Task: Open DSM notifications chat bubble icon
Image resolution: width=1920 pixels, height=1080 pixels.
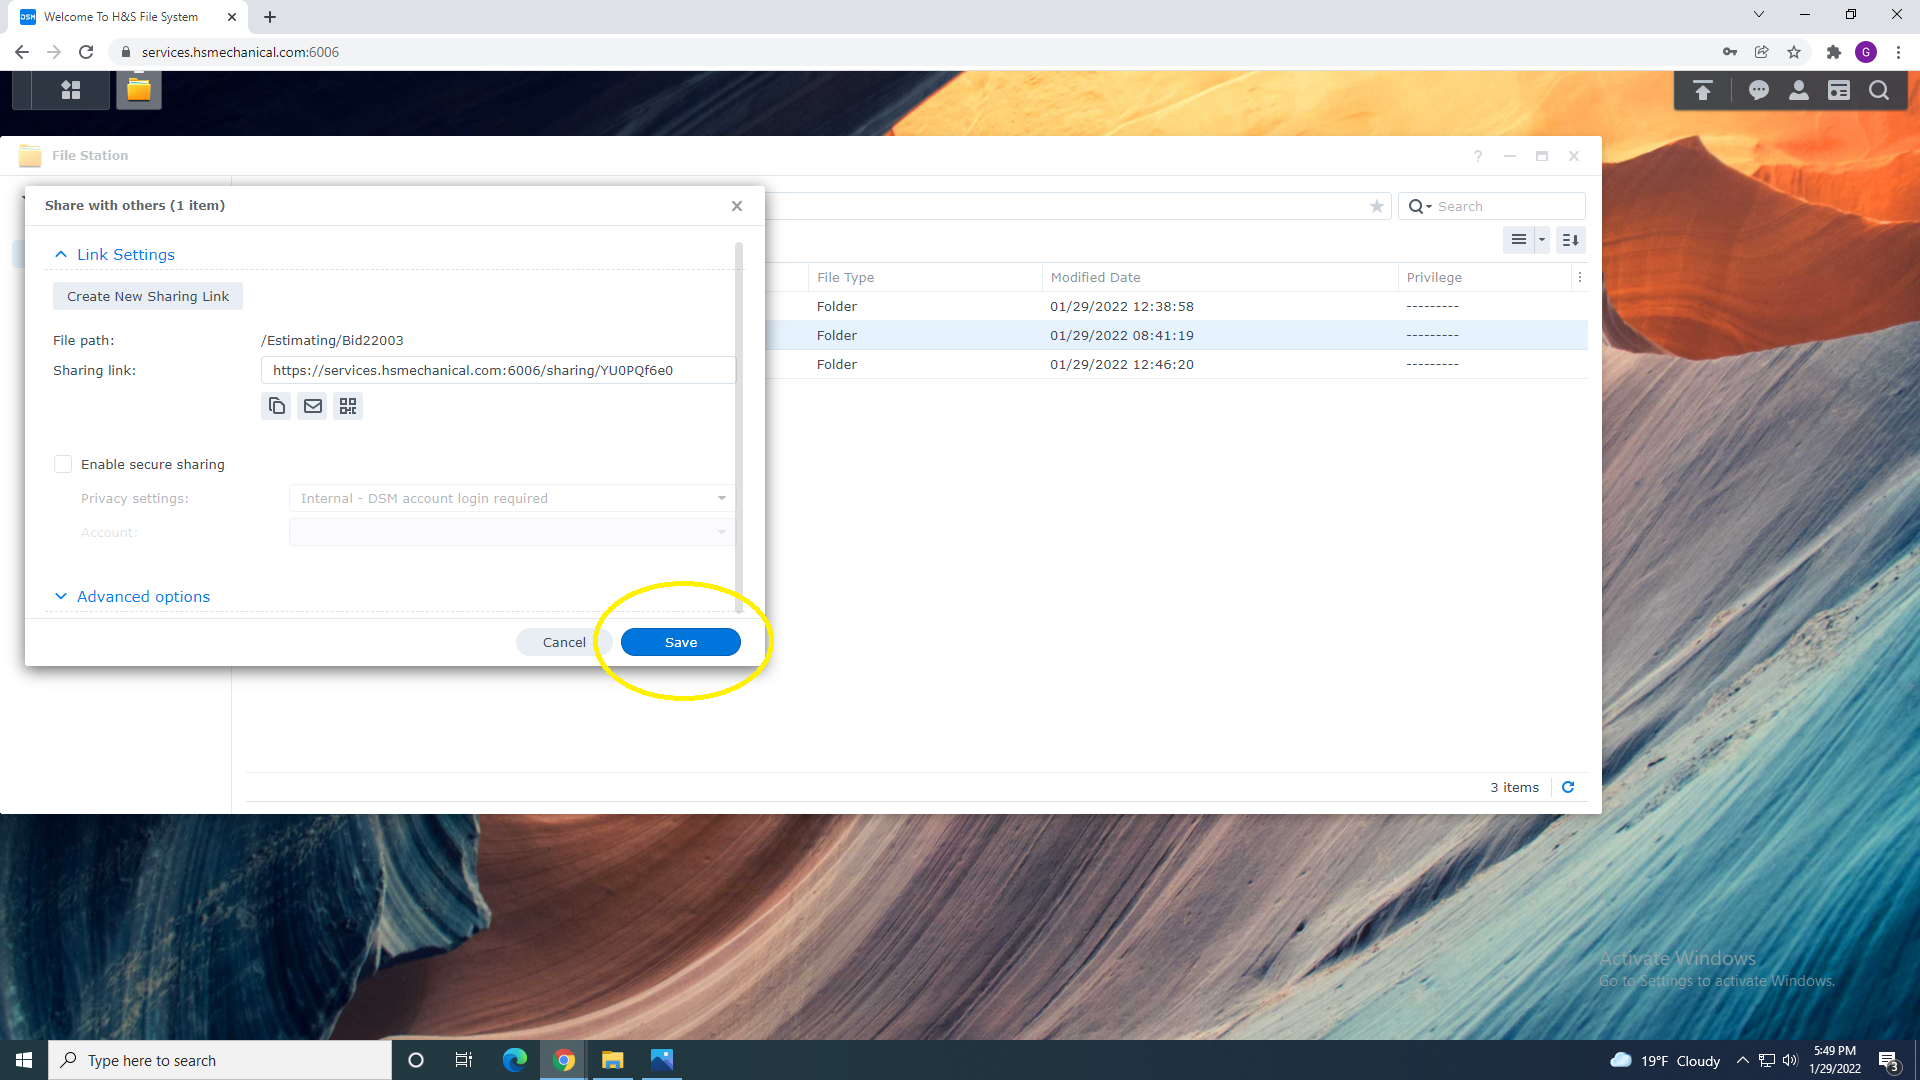Action: click(1758, 91)
